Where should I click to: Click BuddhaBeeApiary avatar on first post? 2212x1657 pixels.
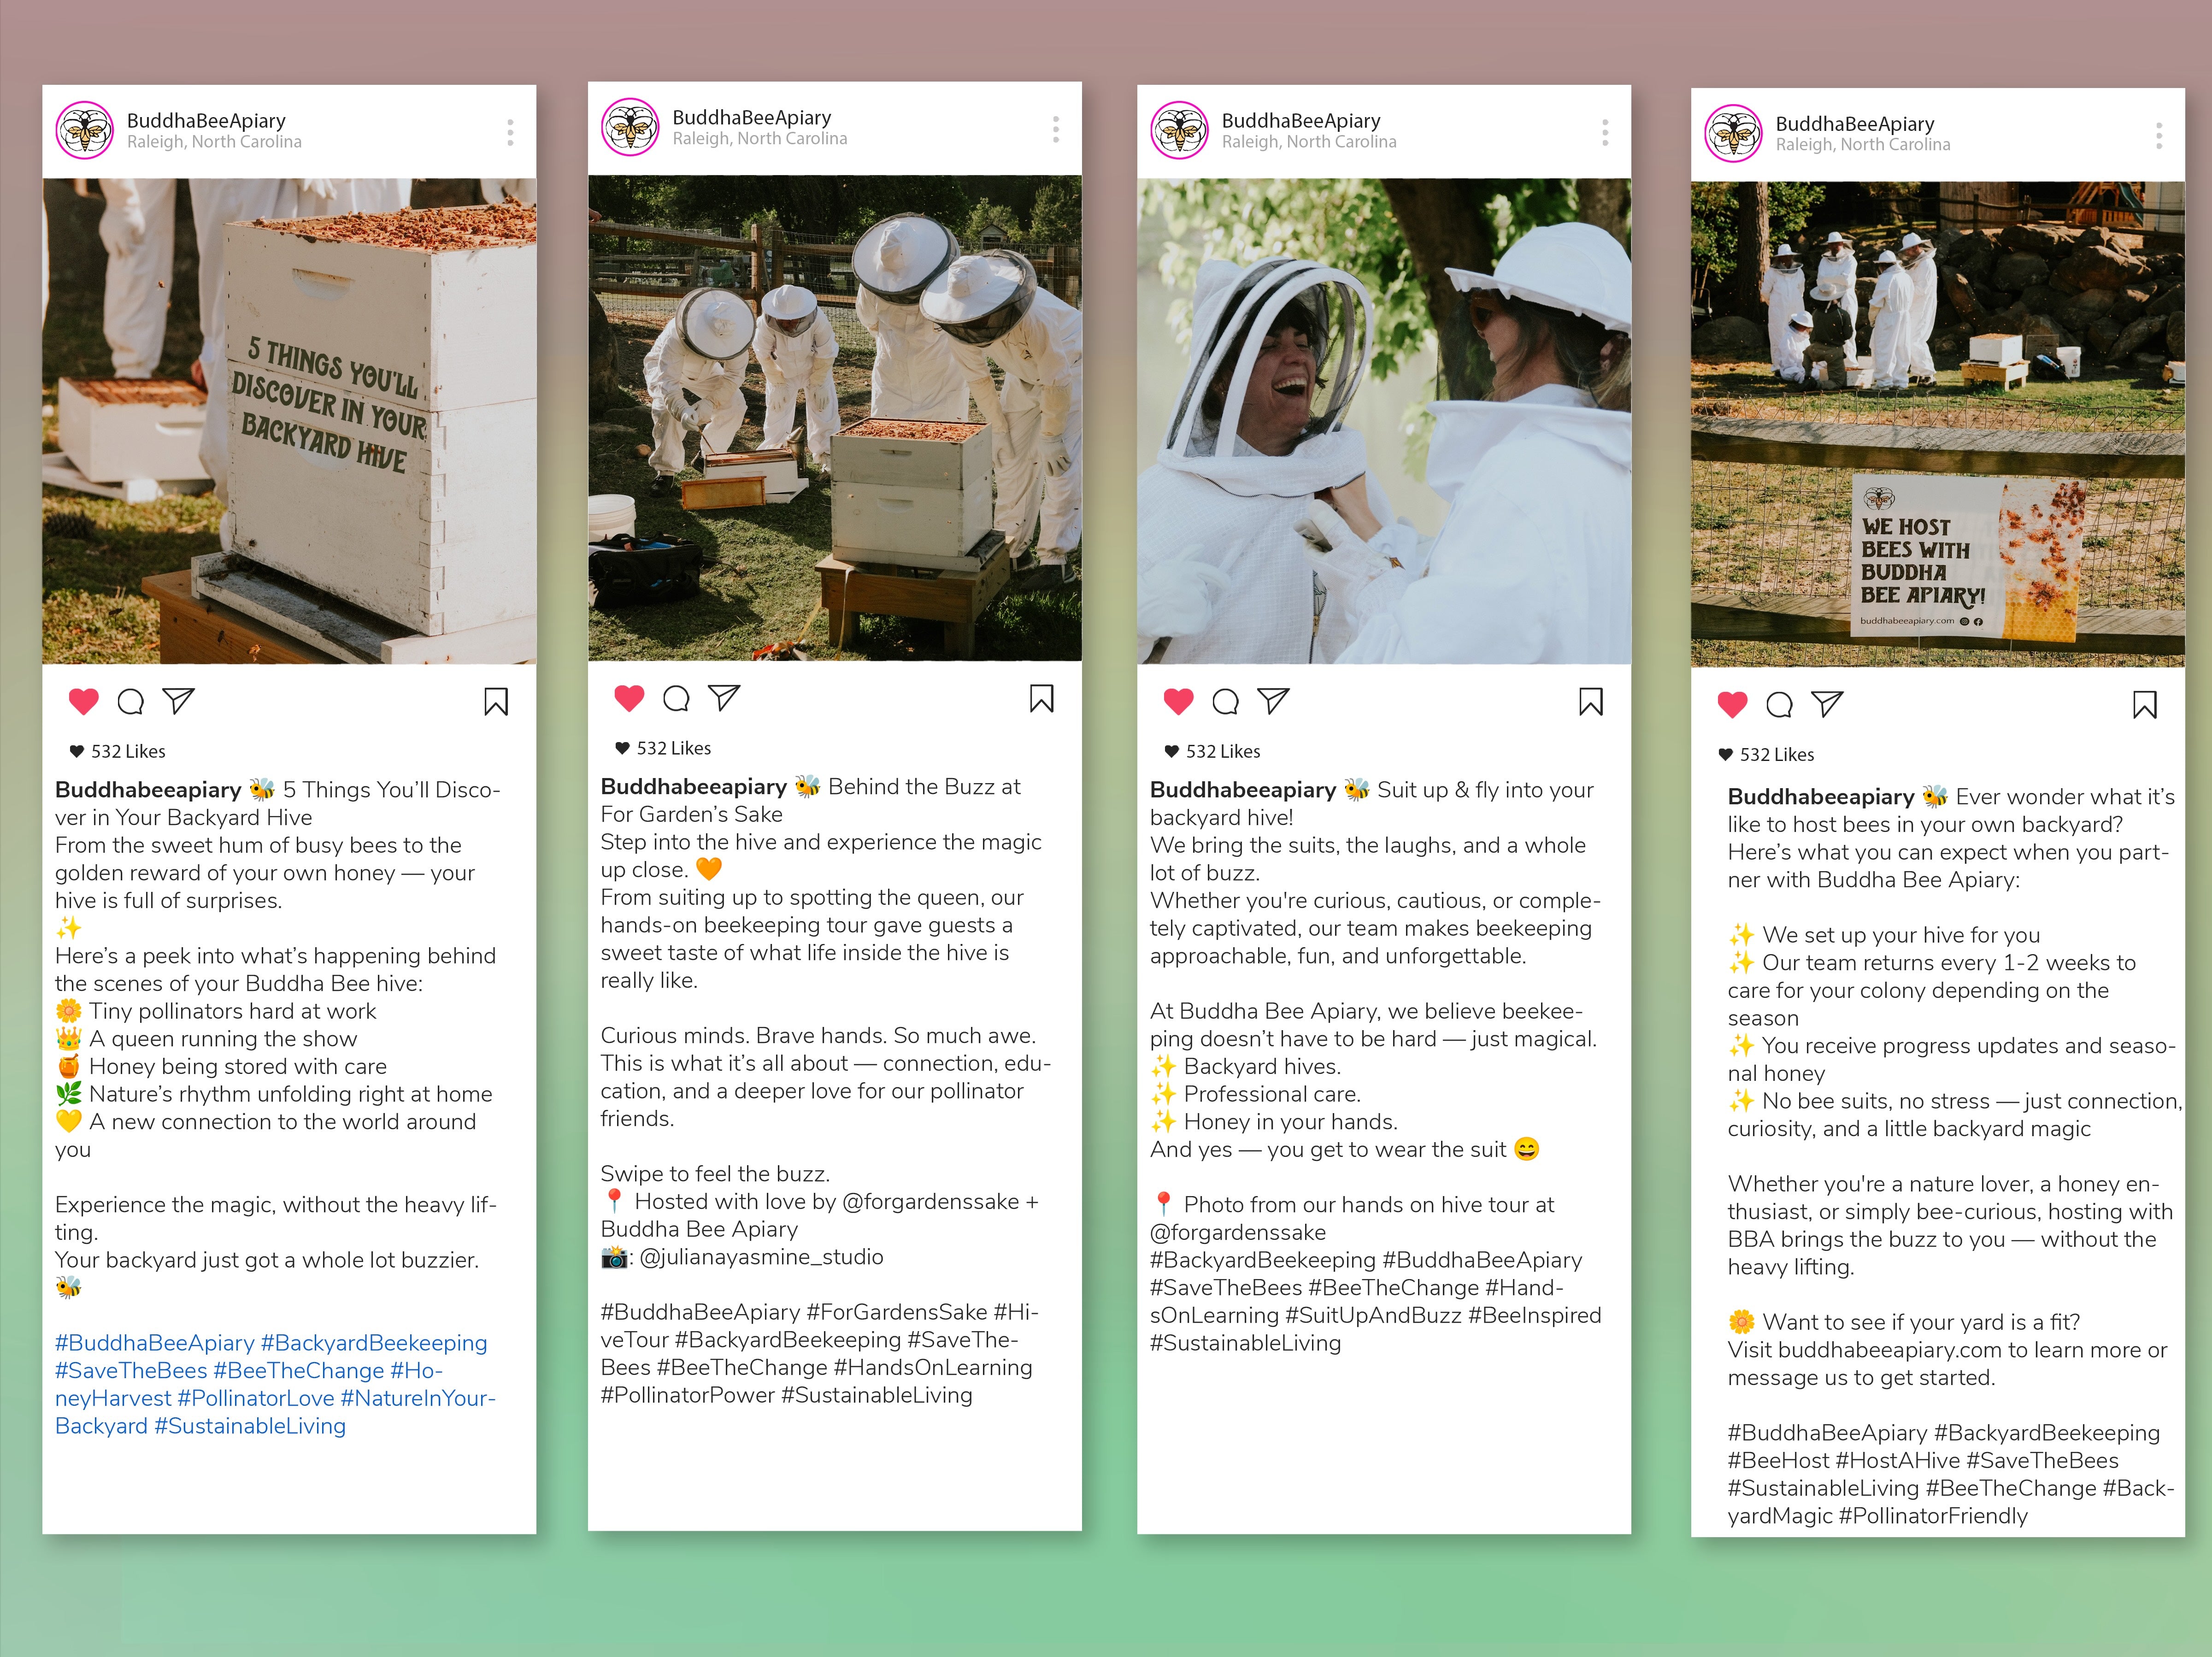click(x=85, y=130)
